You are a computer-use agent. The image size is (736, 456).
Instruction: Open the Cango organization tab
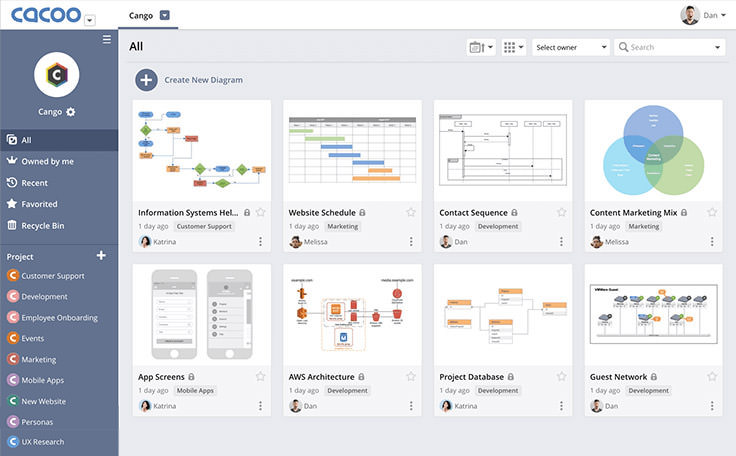pyautogui.click(x=148, y=15)
